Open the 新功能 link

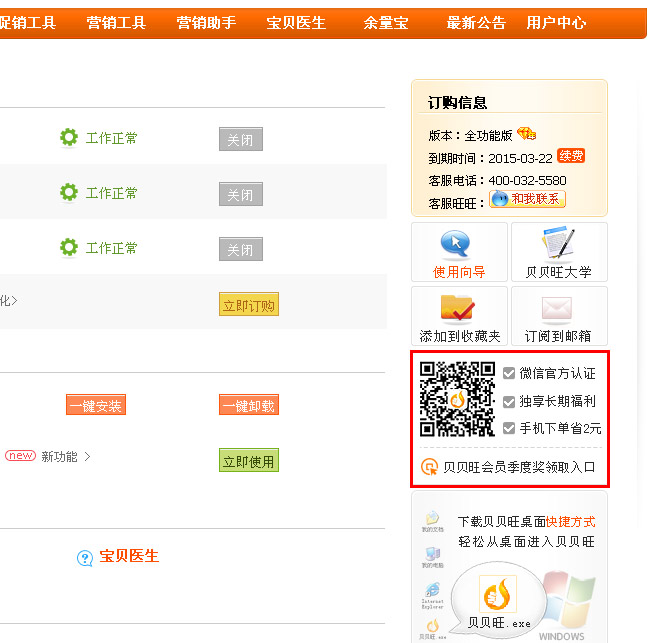(x=59, y=457)
